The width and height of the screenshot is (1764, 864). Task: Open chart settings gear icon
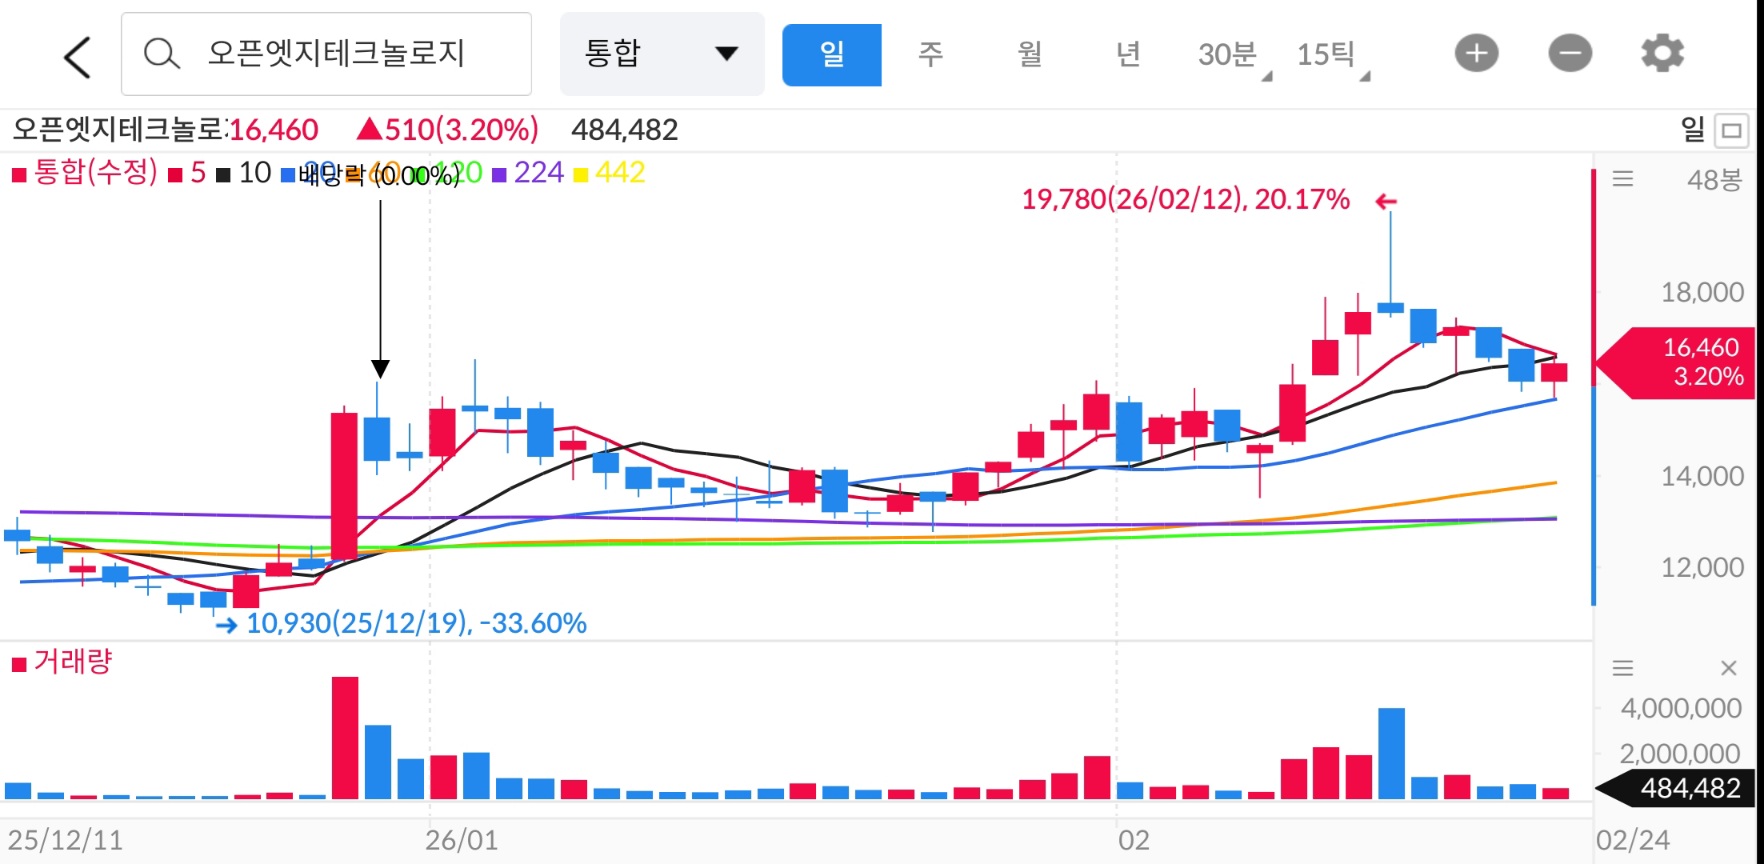click(1662, 53)
